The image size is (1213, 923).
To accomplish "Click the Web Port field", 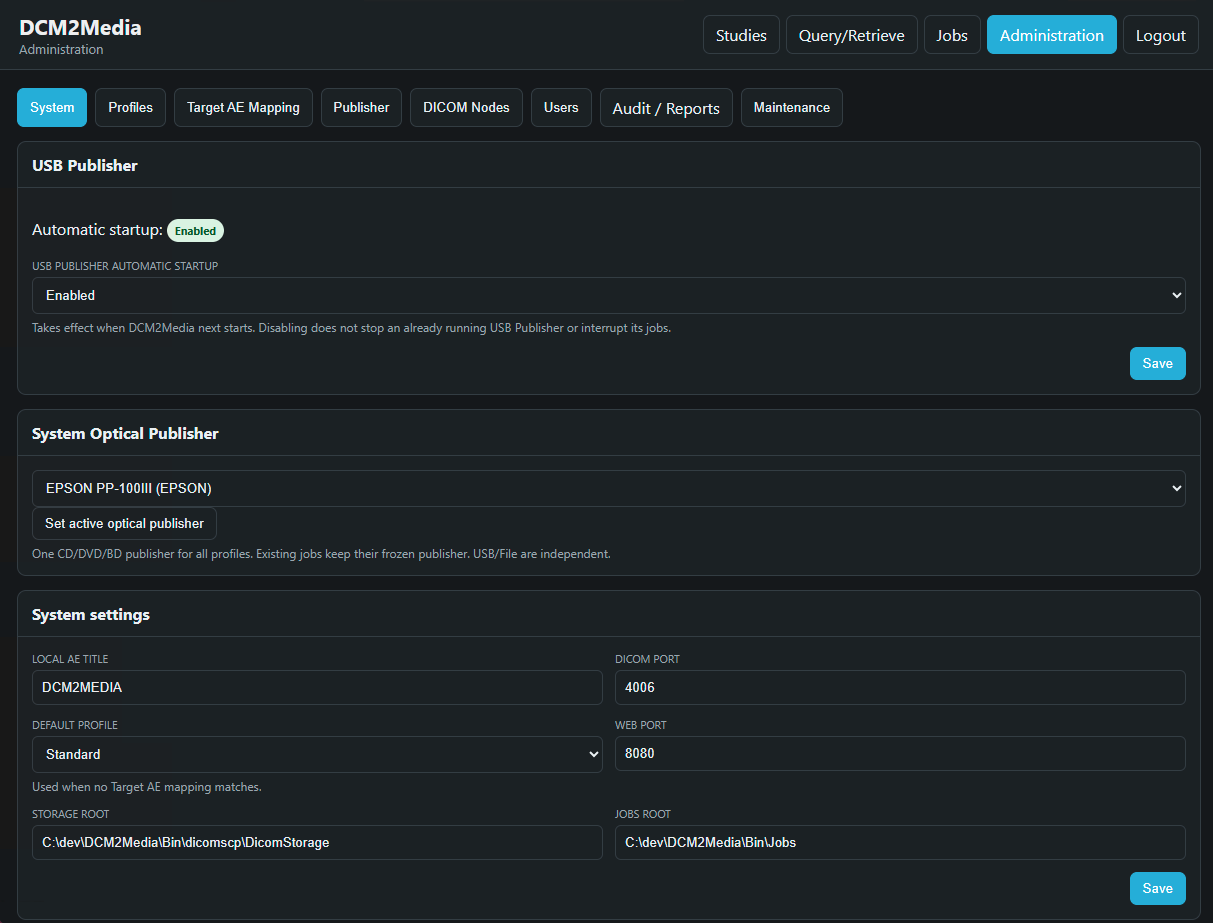I will [900, 753].
